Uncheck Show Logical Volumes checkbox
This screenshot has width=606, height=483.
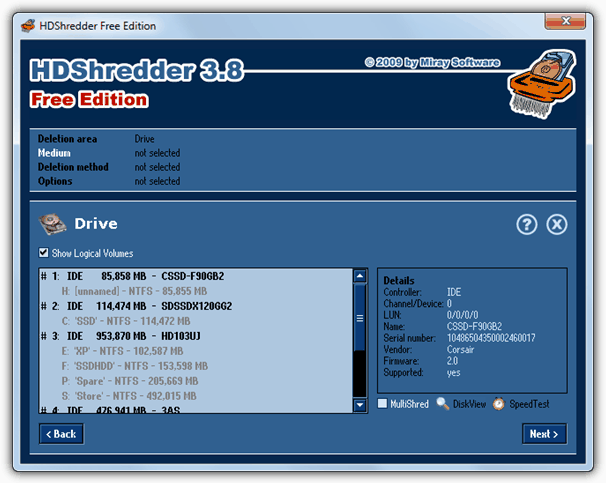43,253
